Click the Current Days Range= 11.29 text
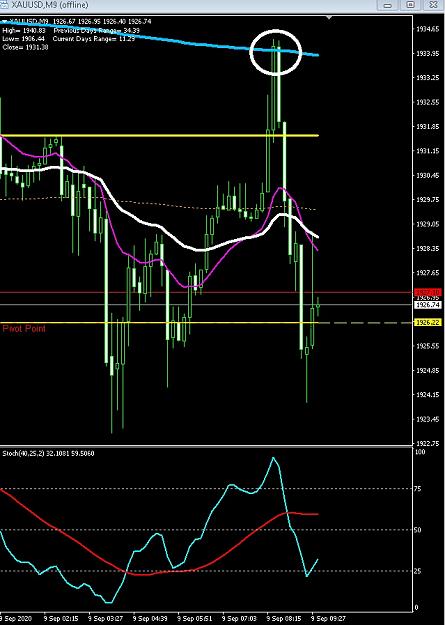 pos(94,39)
